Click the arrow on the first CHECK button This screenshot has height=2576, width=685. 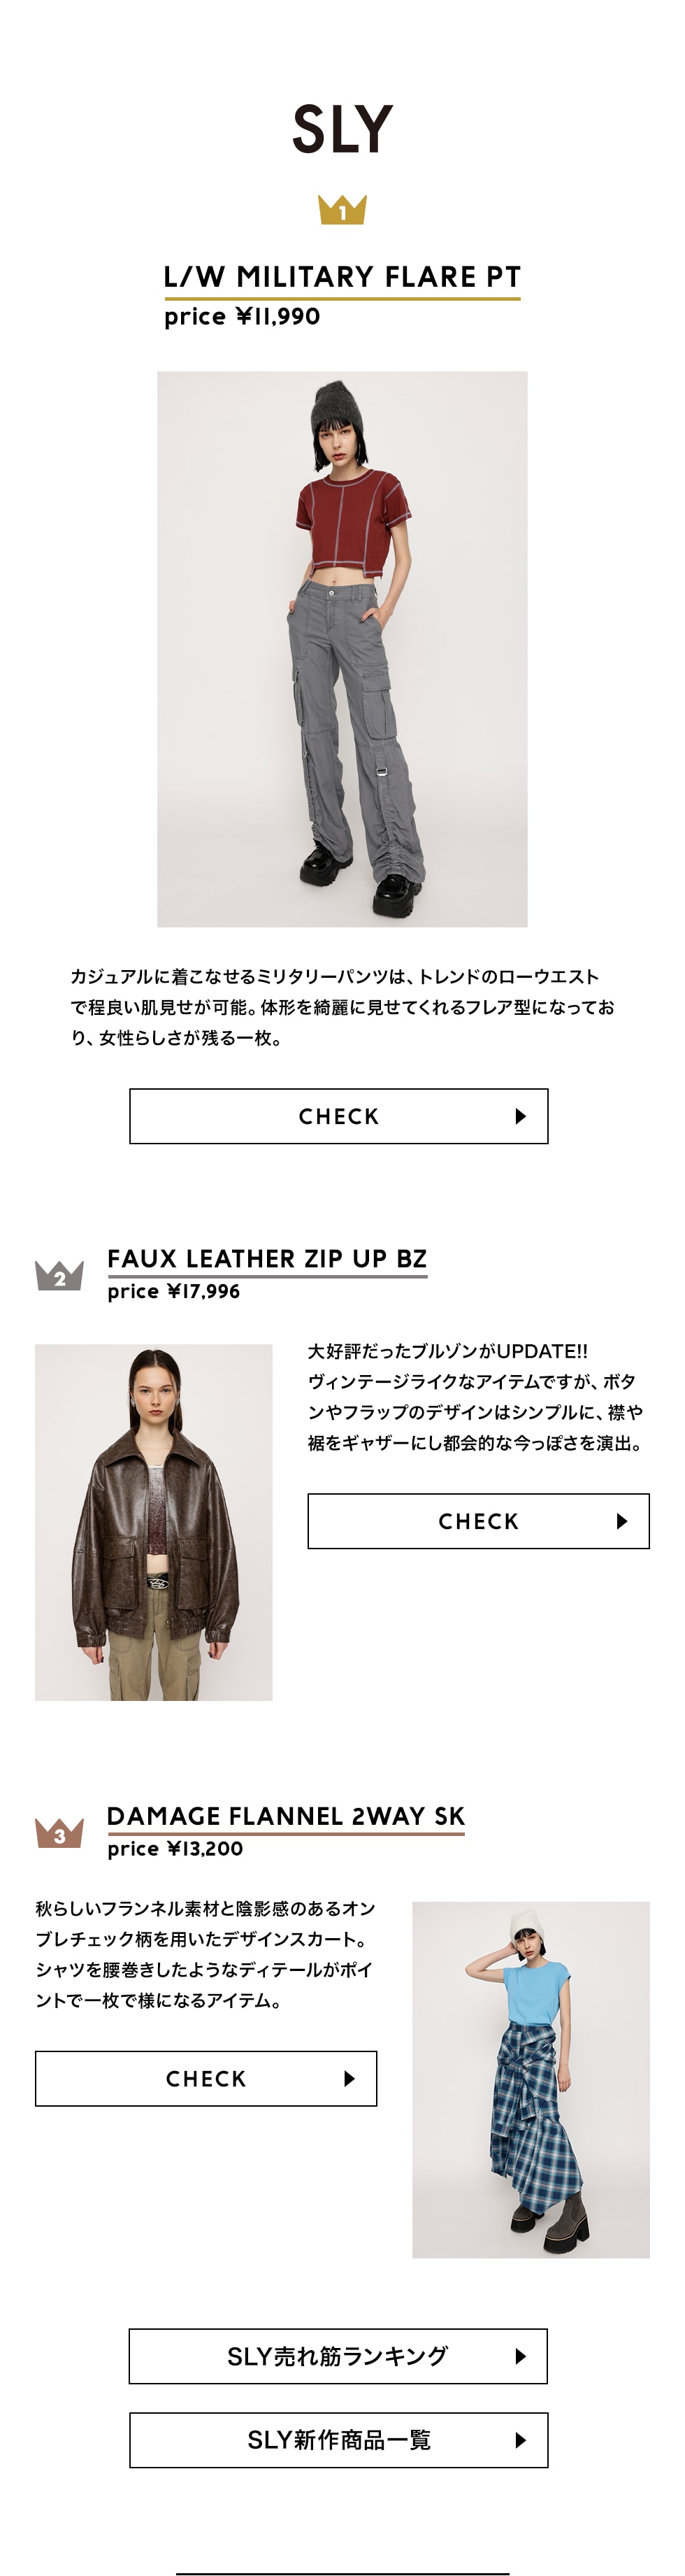click(520, 1116)
